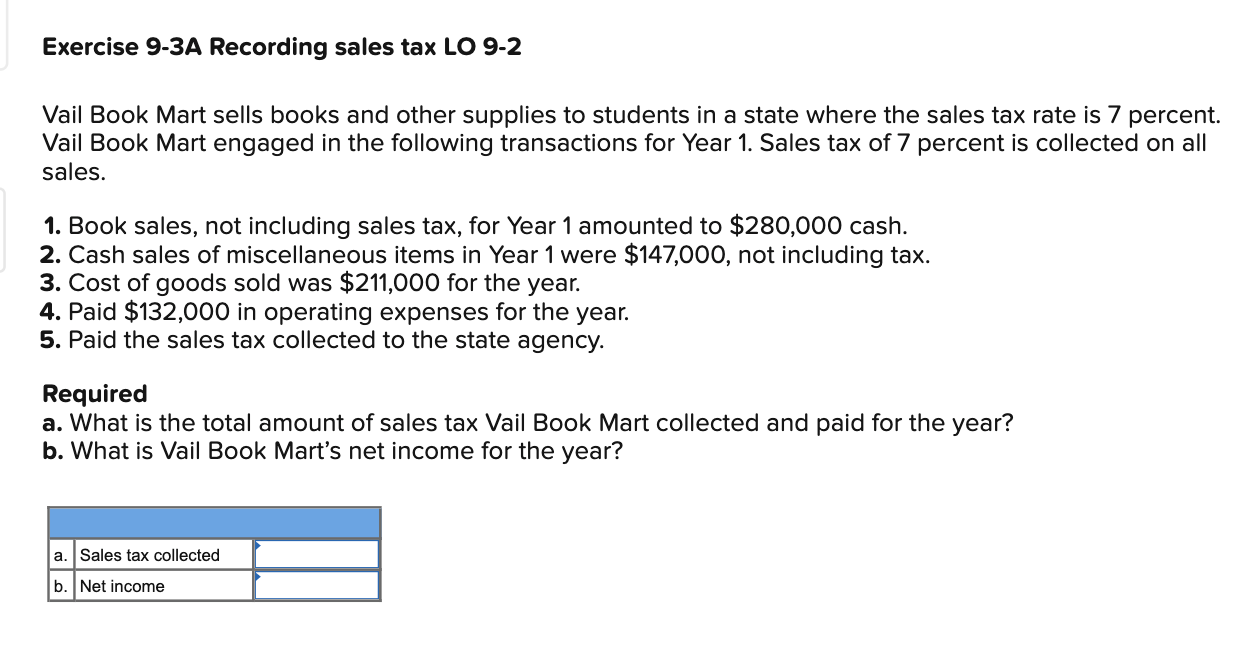Viewport: 1252px width, 648px height.
Task: Click the Sales tax collected input field
Action: coord(316,553)
